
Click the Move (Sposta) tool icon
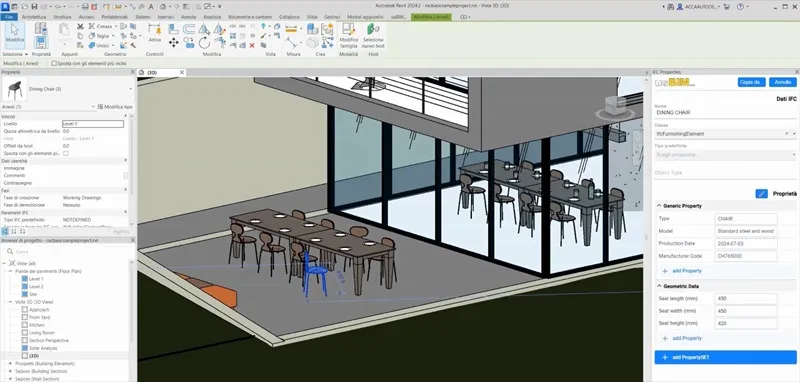click(x=173, y=43)
